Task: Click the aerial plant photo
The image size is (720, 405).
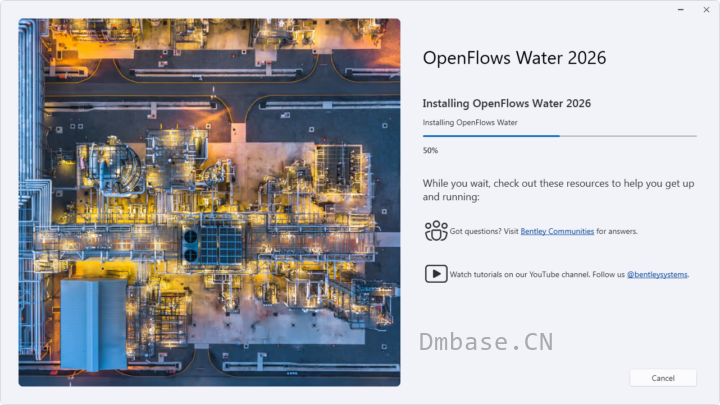Action: 209,202
